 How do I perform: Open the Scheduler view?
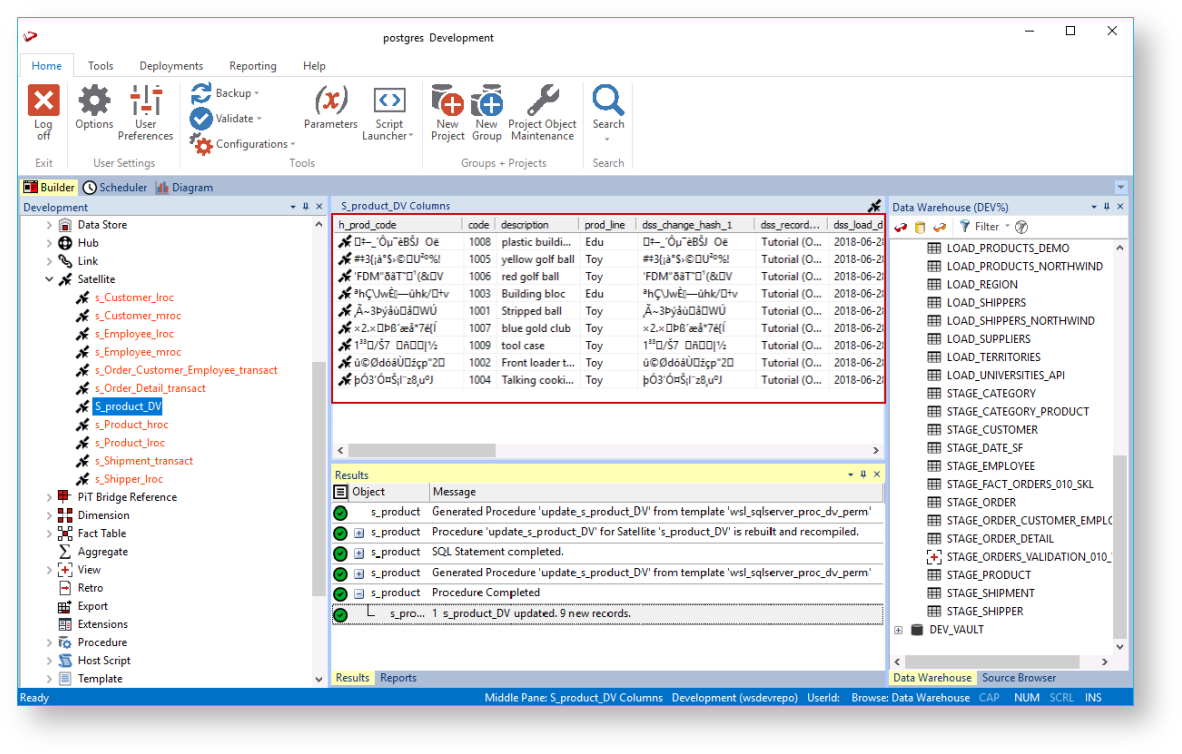(x=115, y=187)
